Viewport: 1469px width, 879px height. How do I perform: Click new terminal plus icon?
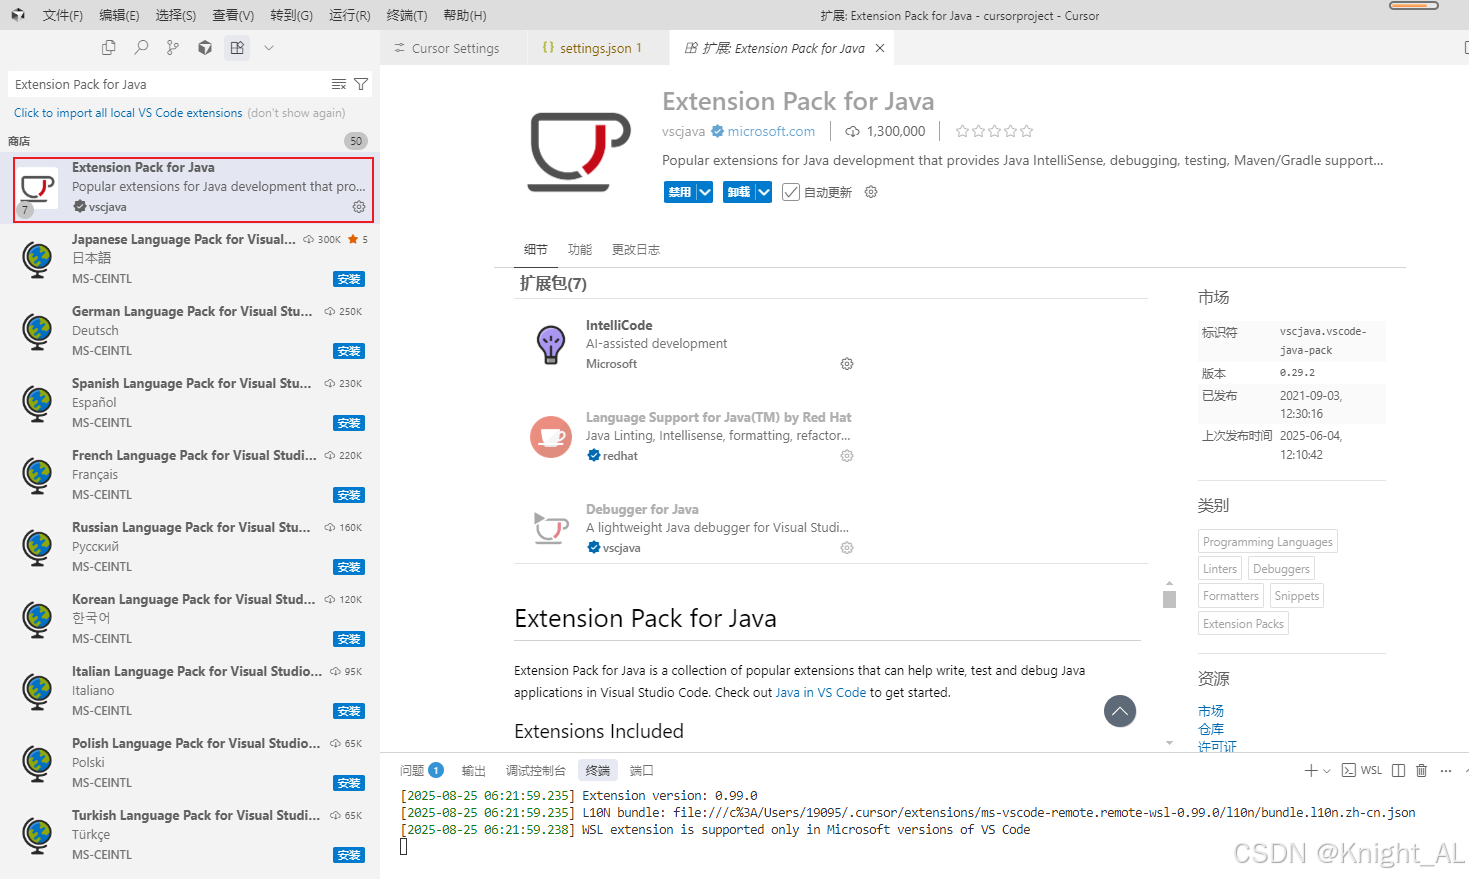(1311, 770)
